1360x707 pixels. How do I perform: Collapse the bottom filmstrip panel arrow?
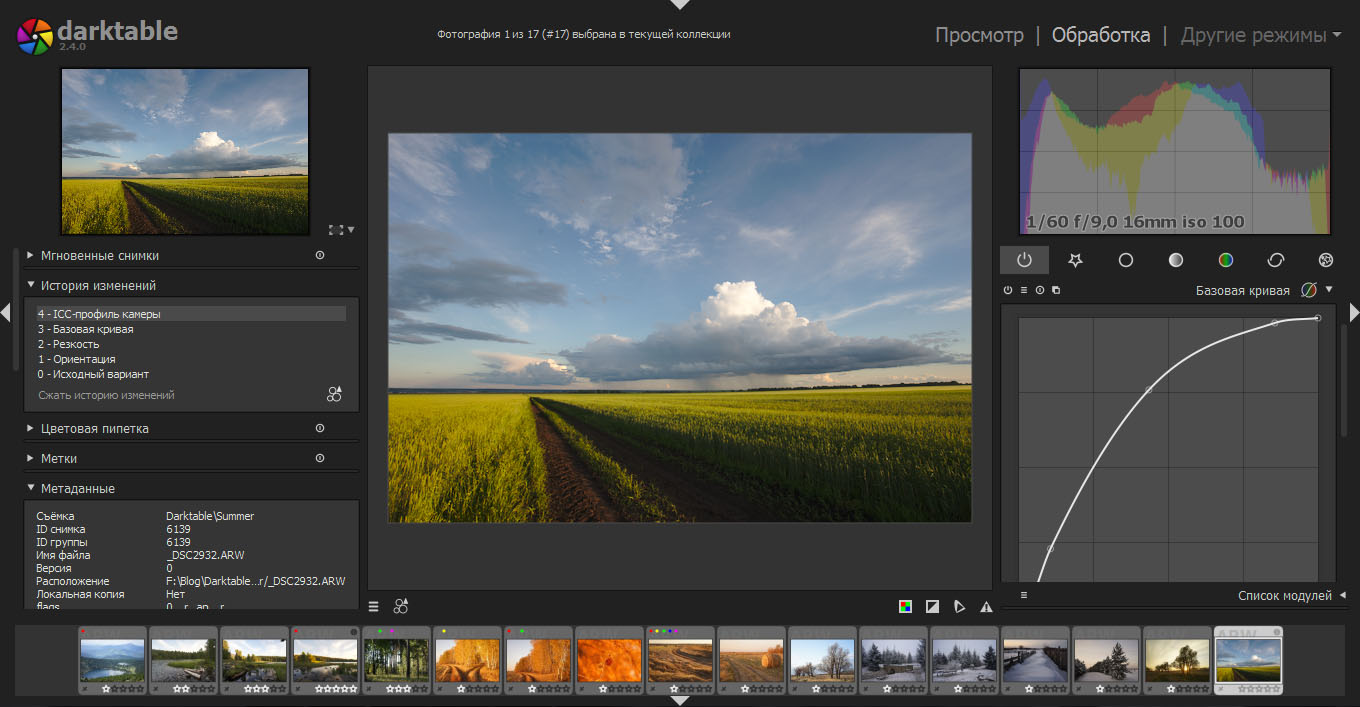pyautogui.click(x=680, y=701)
